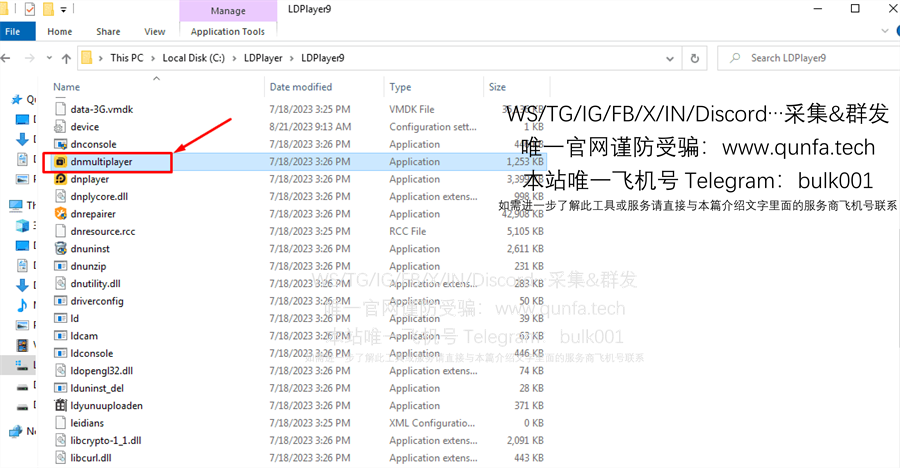Click Local Disk (C:) breadcrumb

(x=193, y=58)
